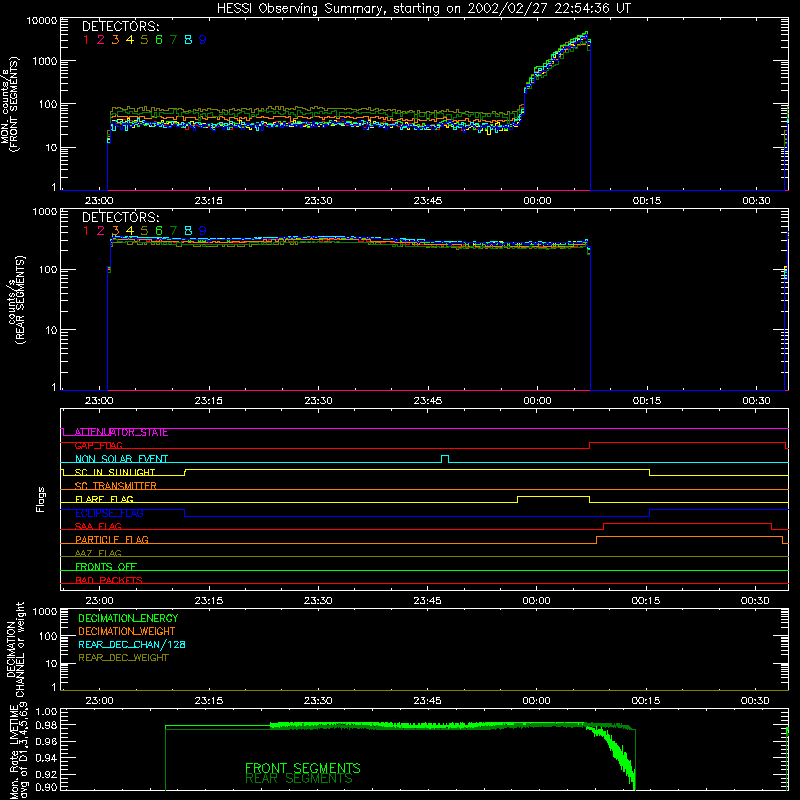Screen dimensions: 800x800
Task: Pick detector 3 in the rear segments legend
Action: pyautogui.click(x=115, y=231)
